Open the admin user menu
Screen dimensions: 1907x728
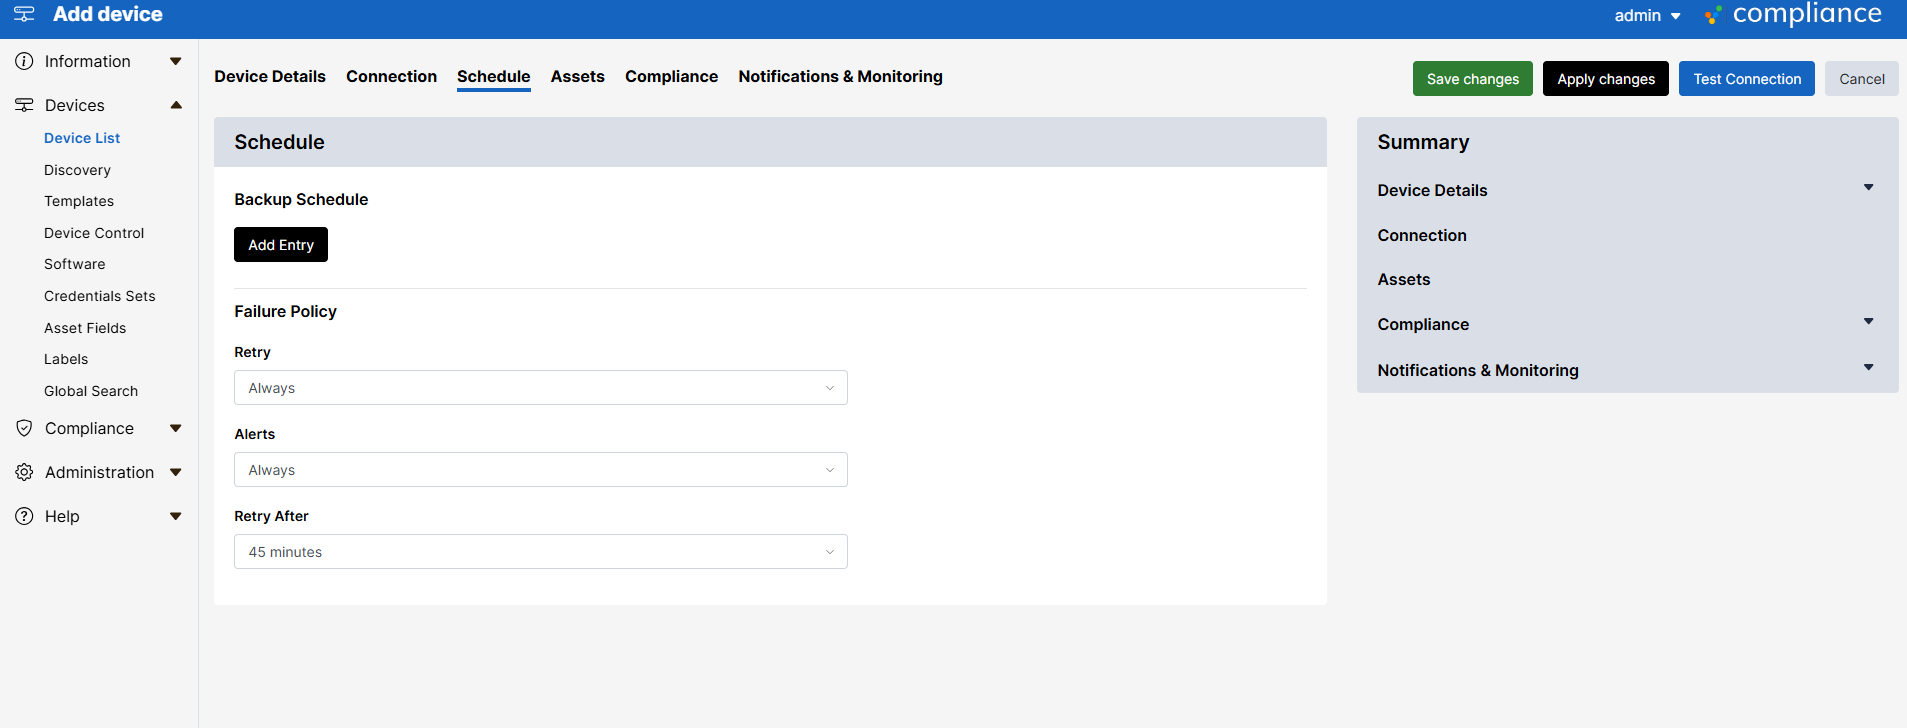click(1646, 15)
